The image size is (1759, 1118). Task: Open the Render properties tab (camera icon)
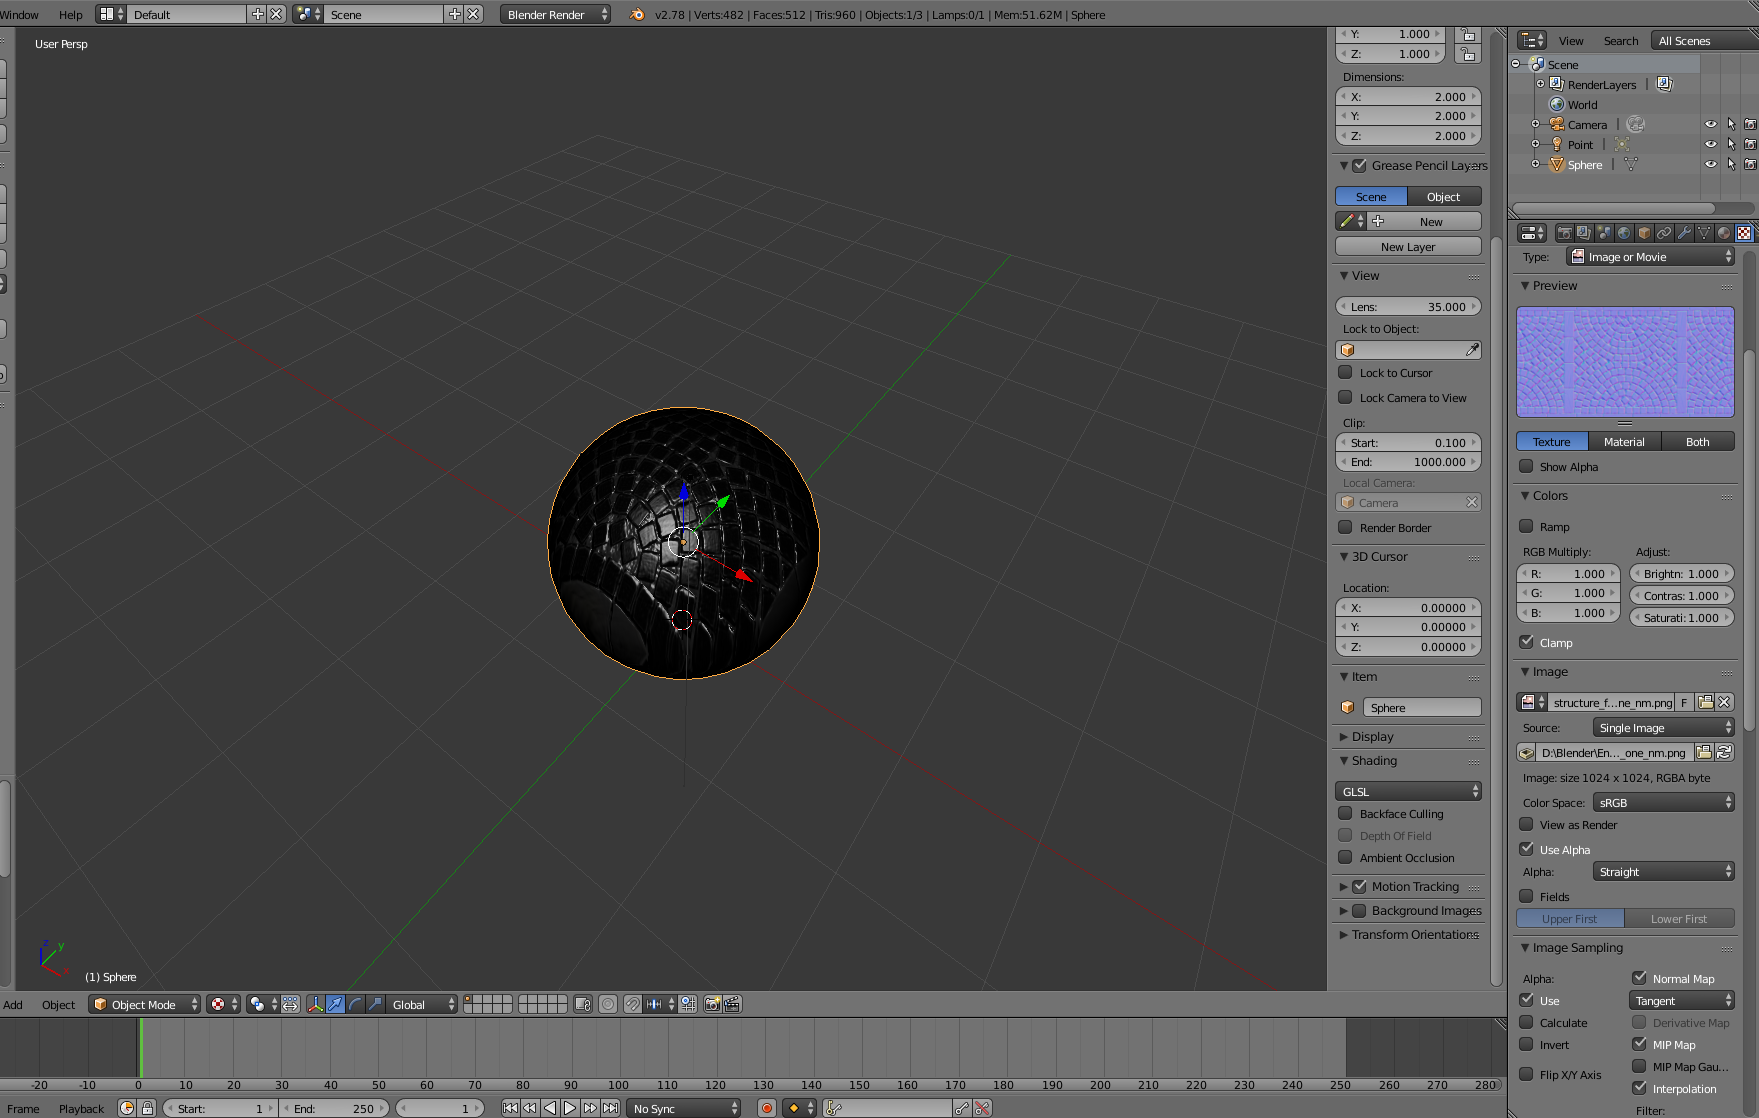(x=1564, y=233)
